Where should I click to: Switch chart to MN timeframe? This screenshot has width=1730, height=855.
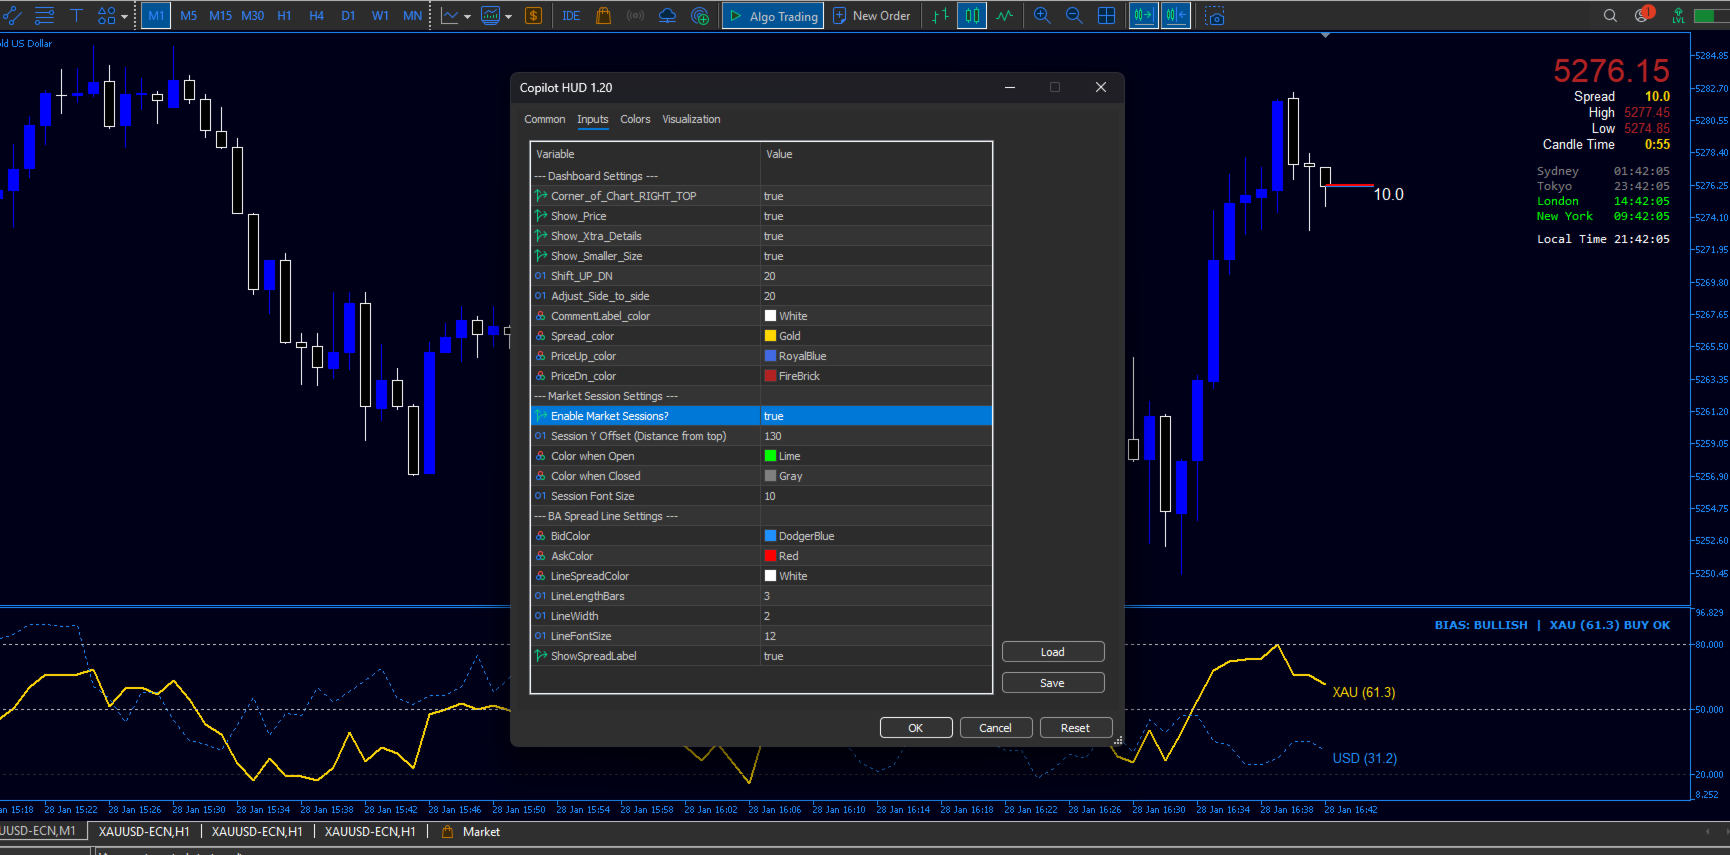click(x=412, y=16)
